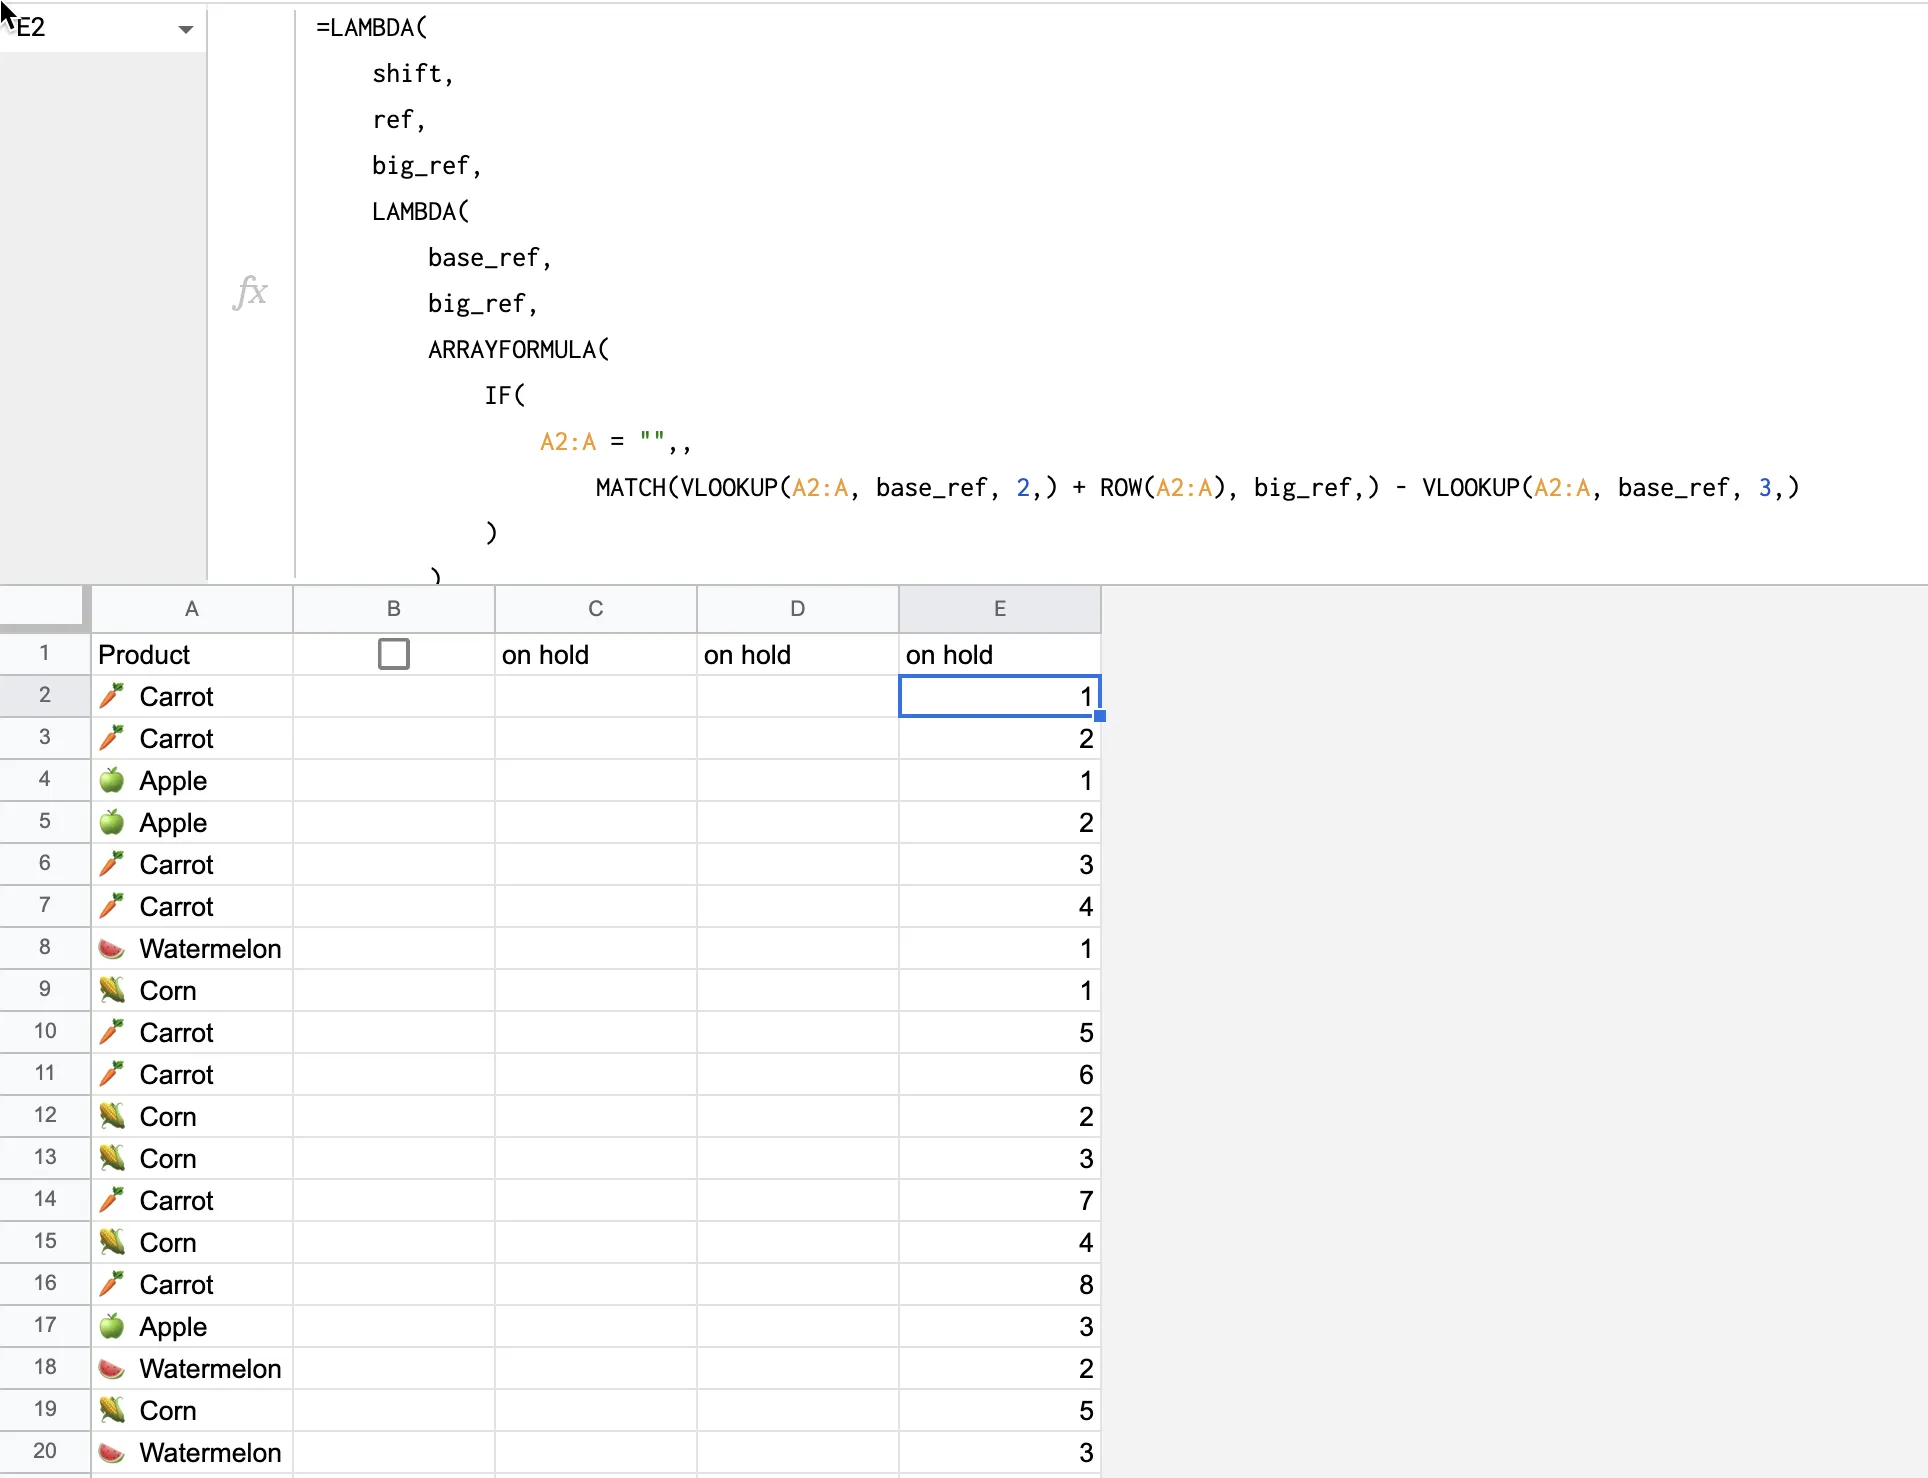Select column C header
The width and height of the screenshot is (1928, 1478).
coord(596,609)
